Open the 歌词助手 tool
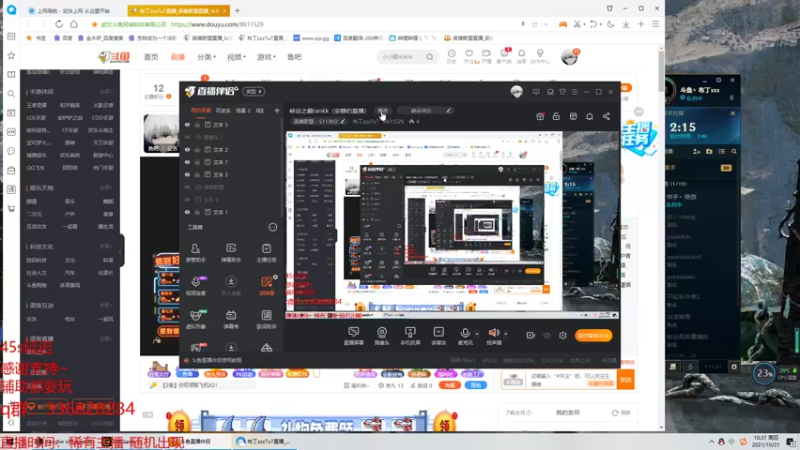Viewport: 800px width, 450px height. (266, 319)
